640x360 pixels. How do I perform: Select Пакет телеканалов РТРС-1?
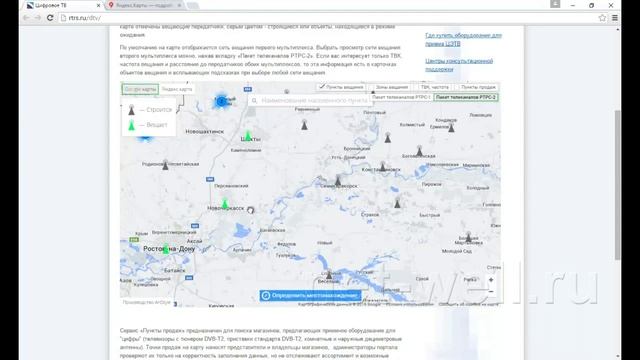401,98
